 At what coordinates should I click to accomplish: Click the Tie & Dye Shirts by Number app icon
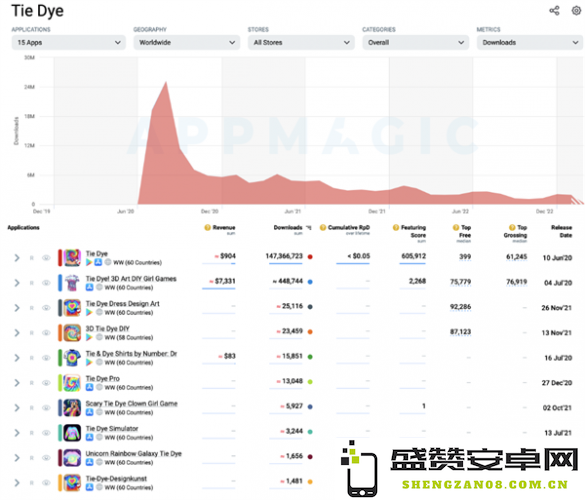72,358
